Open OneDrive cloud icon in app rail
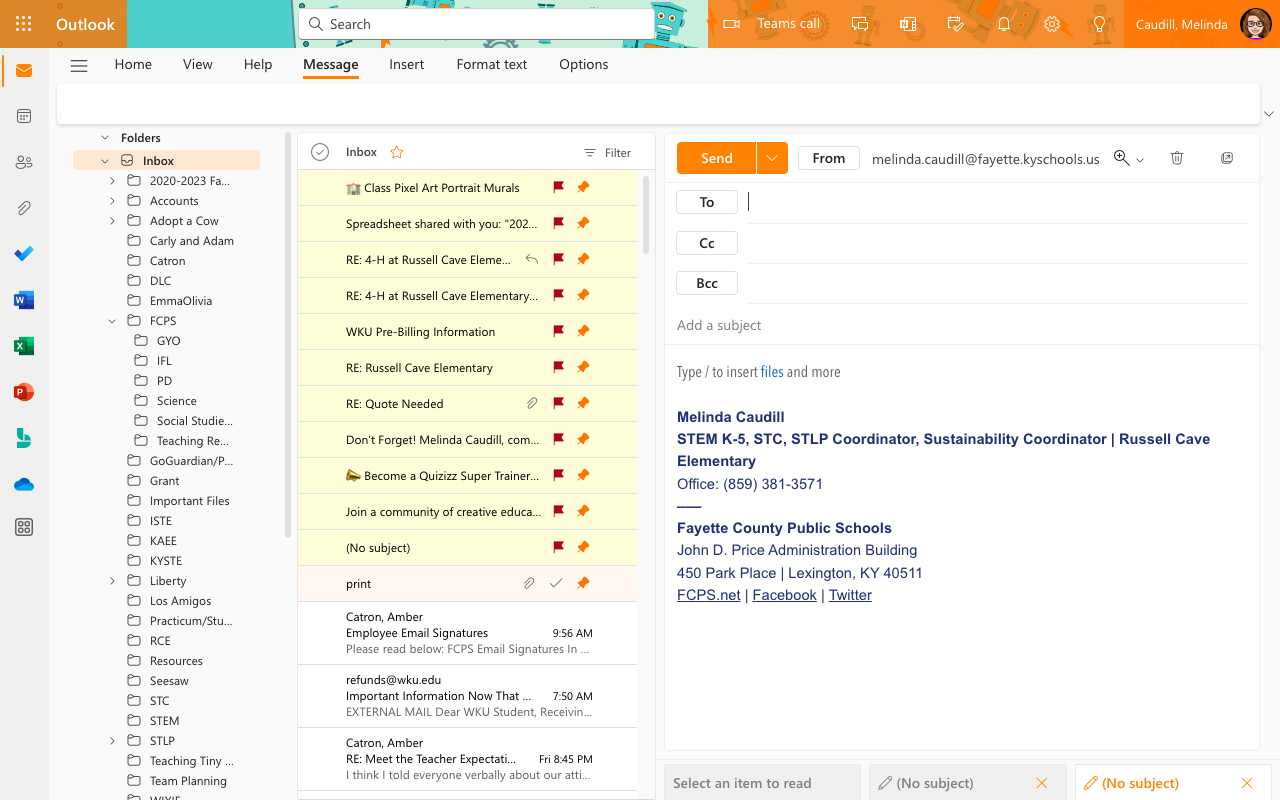This screenshot has height=800, width=1280. (x=24, y=485)
